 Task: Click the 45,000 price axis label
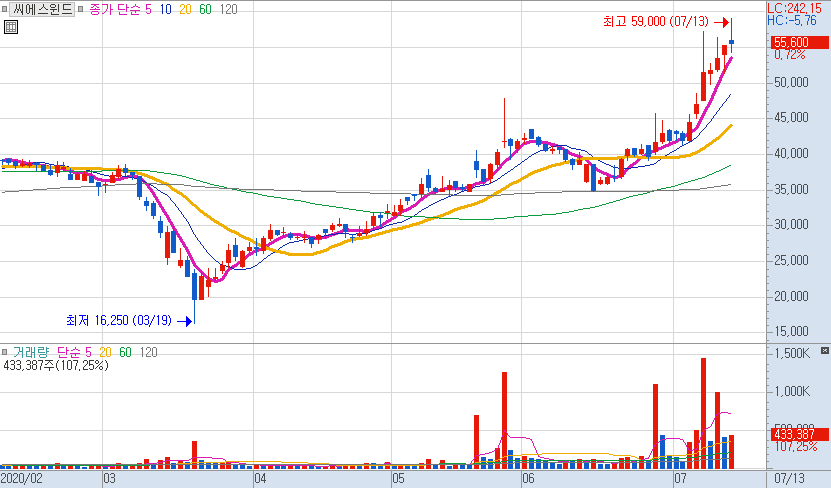point(791,118)
